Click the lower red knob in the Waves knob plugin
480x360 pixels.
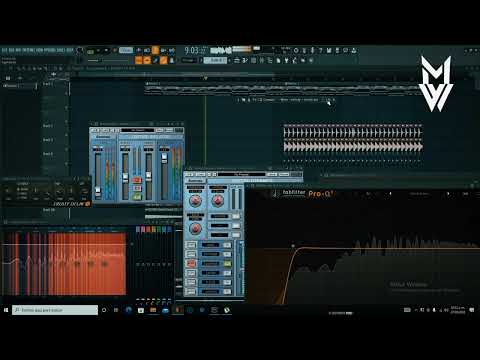195,228
